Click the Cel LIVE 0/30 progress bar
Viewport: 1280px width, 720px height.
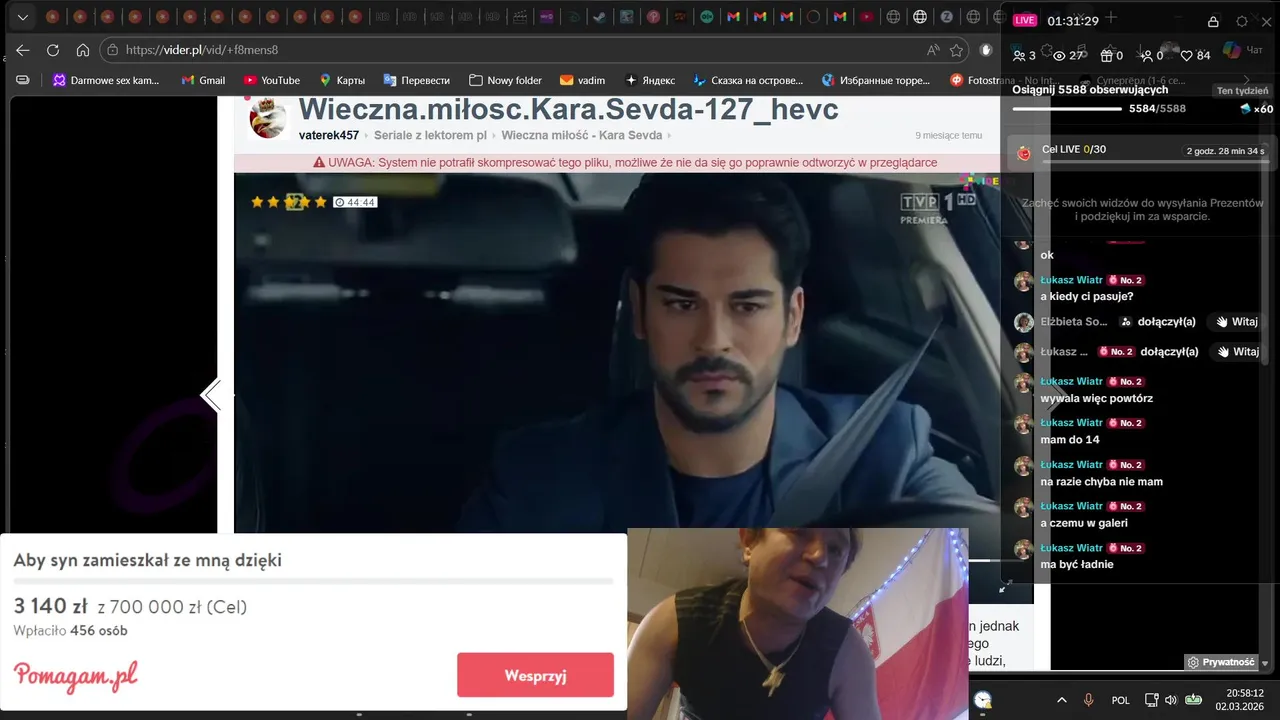point(1156,161)
